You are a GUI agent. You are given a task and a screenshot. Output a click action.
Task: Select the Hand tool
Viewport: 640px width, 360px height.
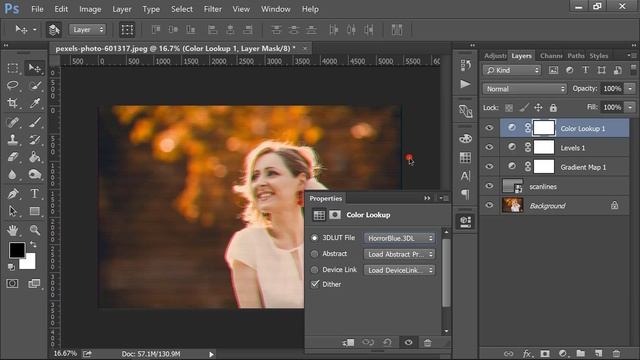(x=13, y=230)
